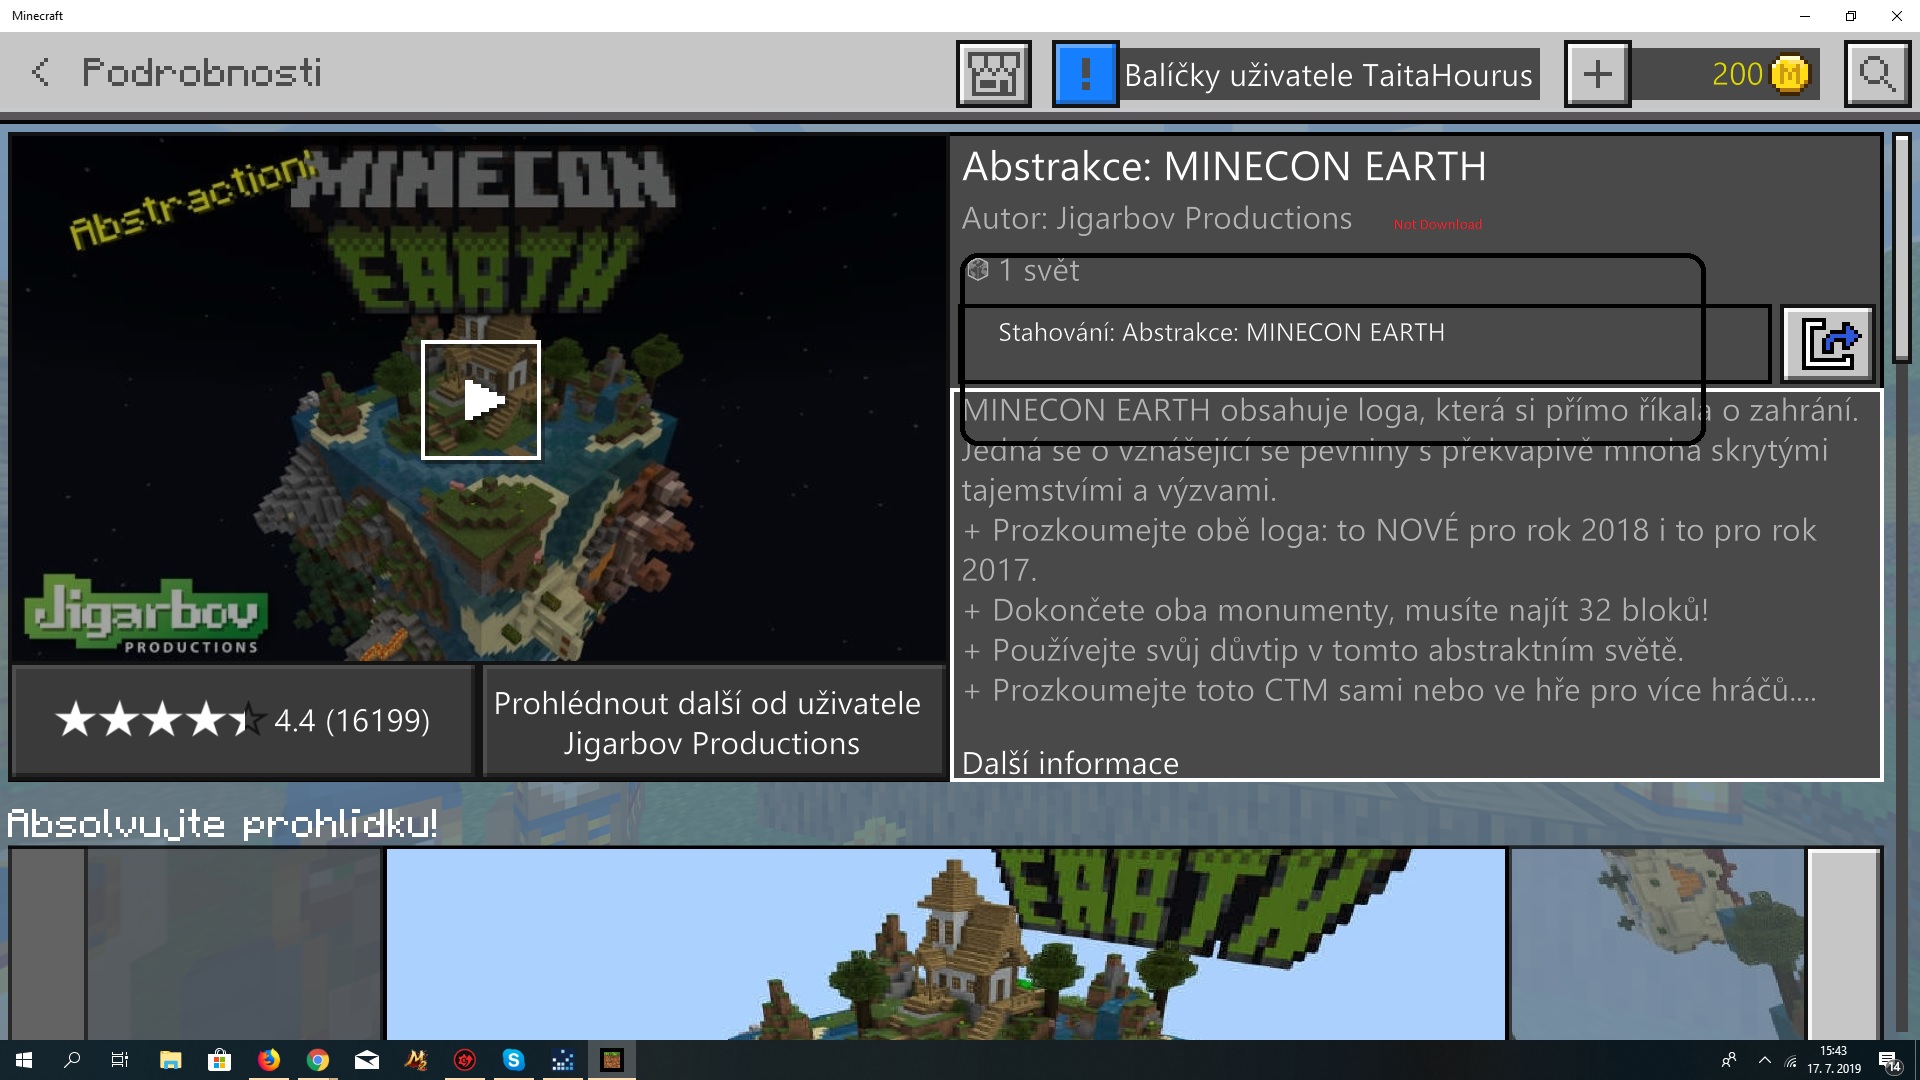Open Skype from the taskbar
The image size is (1920, 1080).
point(514,1060)
